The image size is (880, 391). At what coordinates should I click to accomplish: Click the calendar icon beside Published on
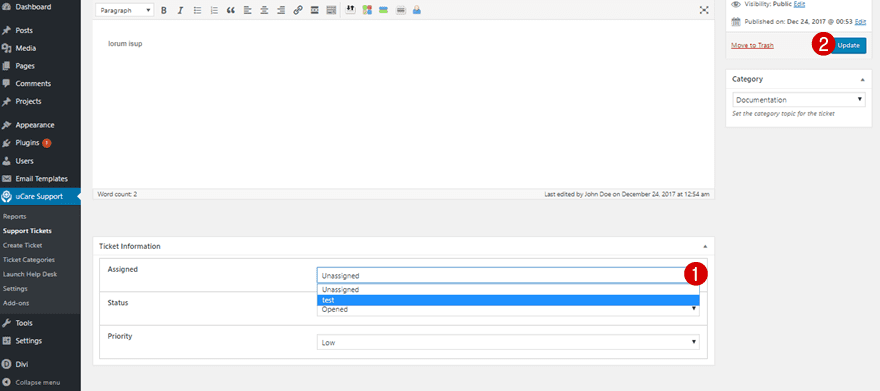[x=736, y=22]
